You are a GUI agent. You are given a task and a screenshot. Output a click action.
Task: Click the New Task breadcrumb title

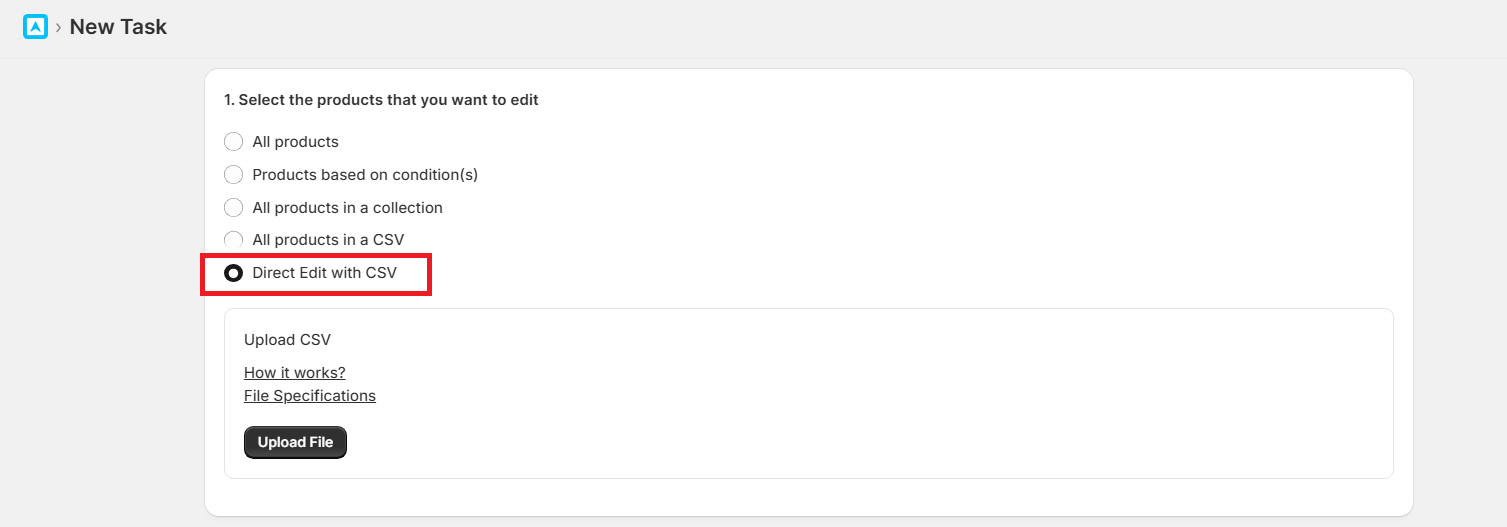pos(118,27)
